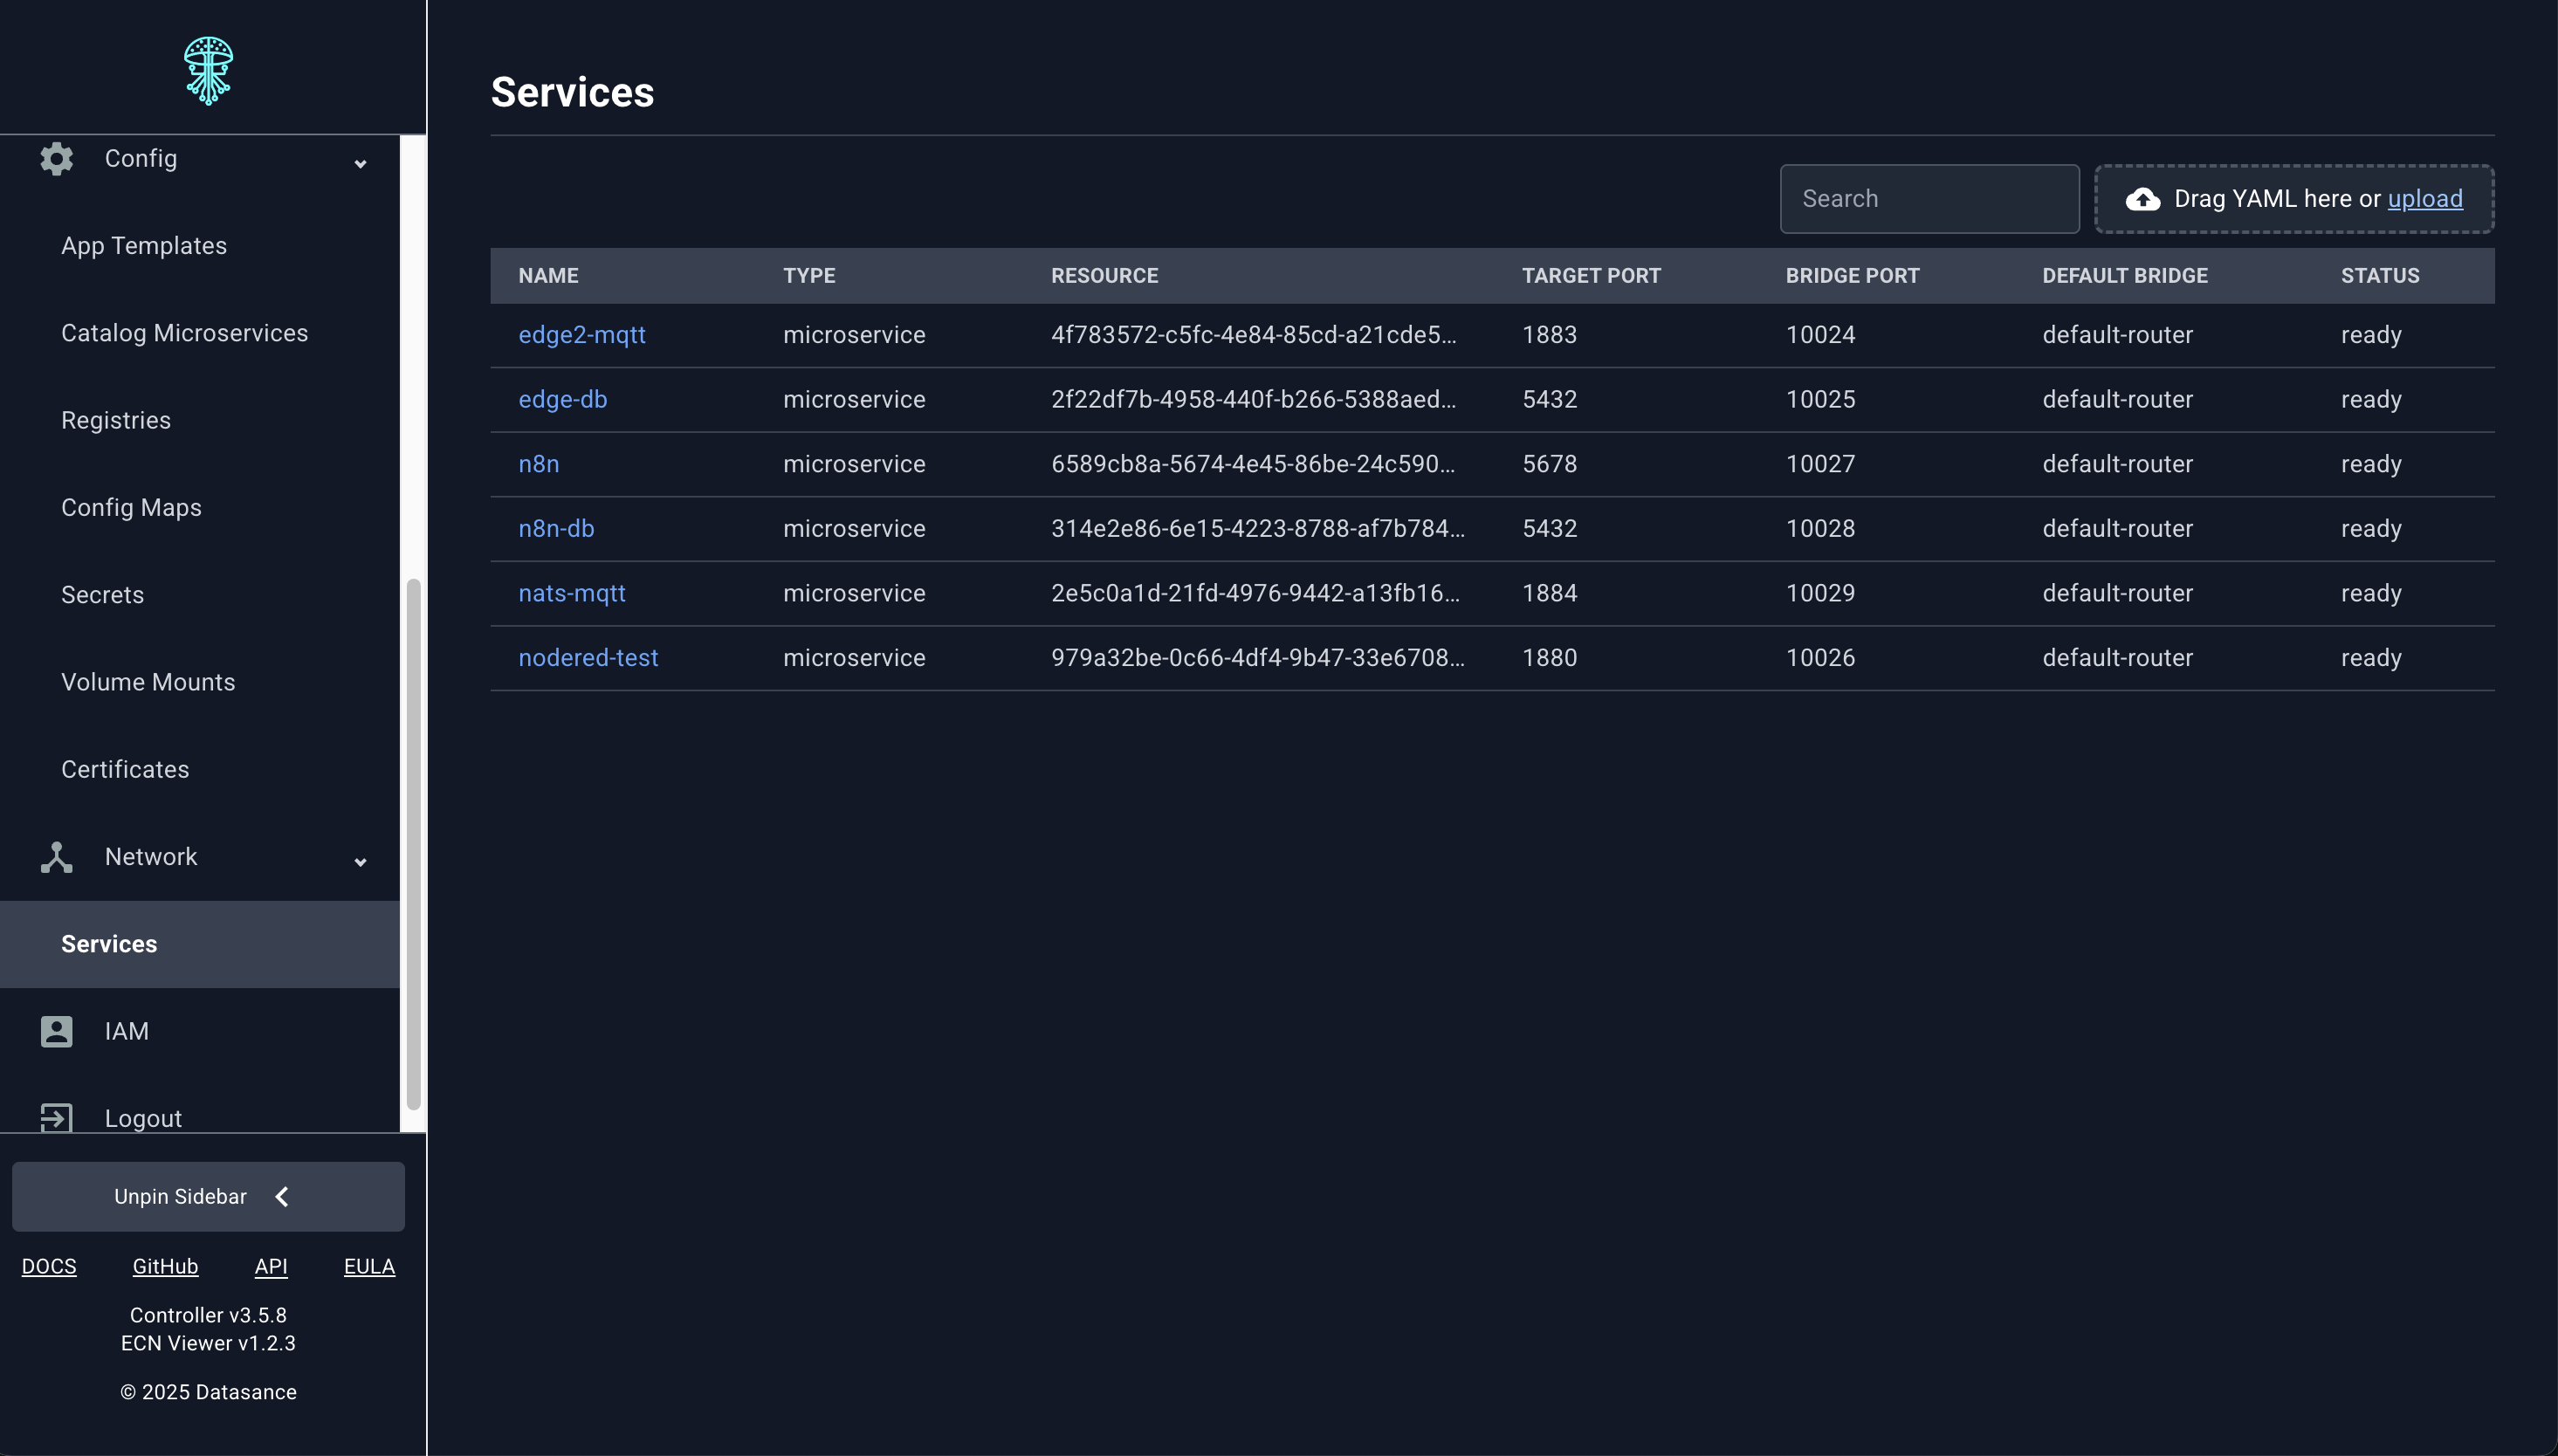The width and height of the screenshot is (2558, 1456).
Task: Click inside the Search field
Action: [x=1928, y=198]
